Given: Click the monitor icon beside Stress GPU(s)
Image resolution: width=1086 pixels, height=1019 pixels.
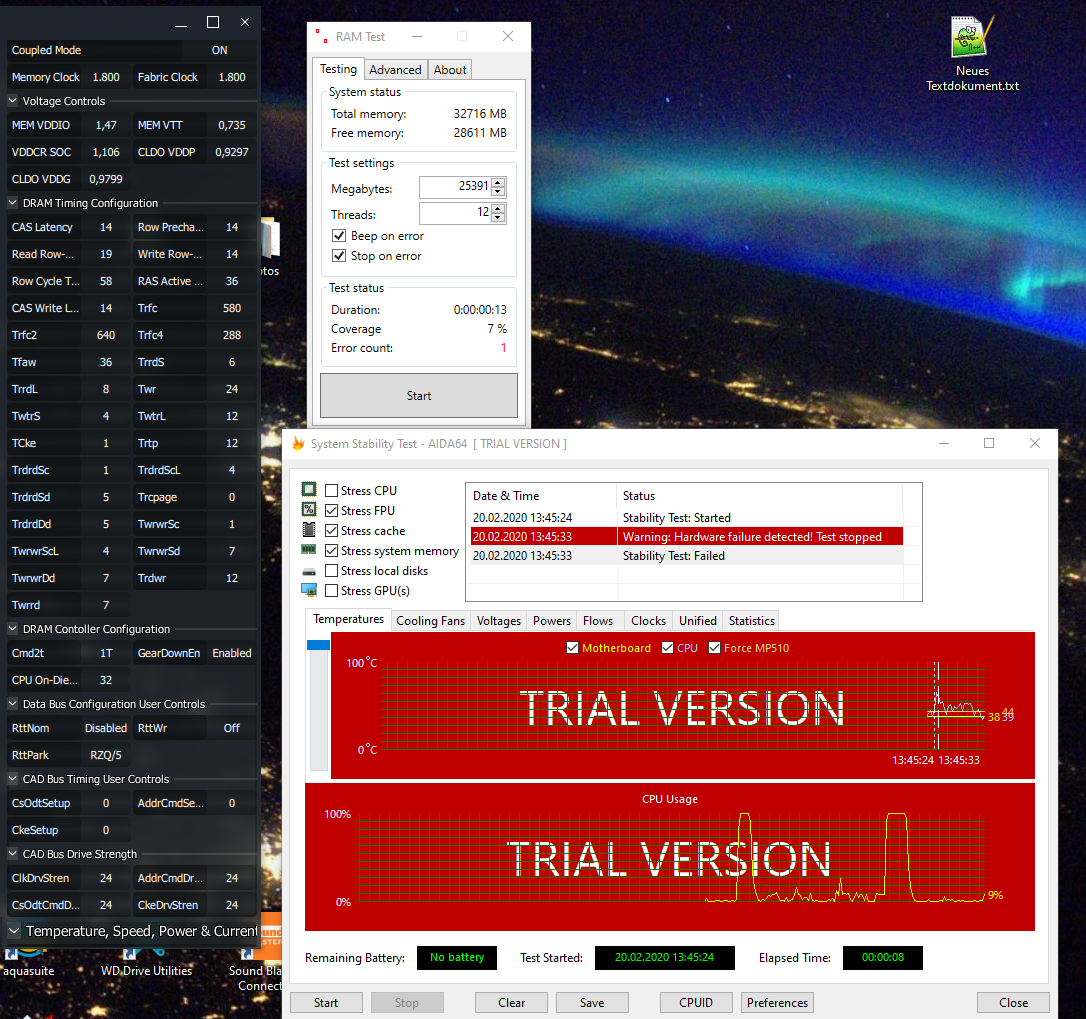Looking at the screenshot, I should pos(309,590).
